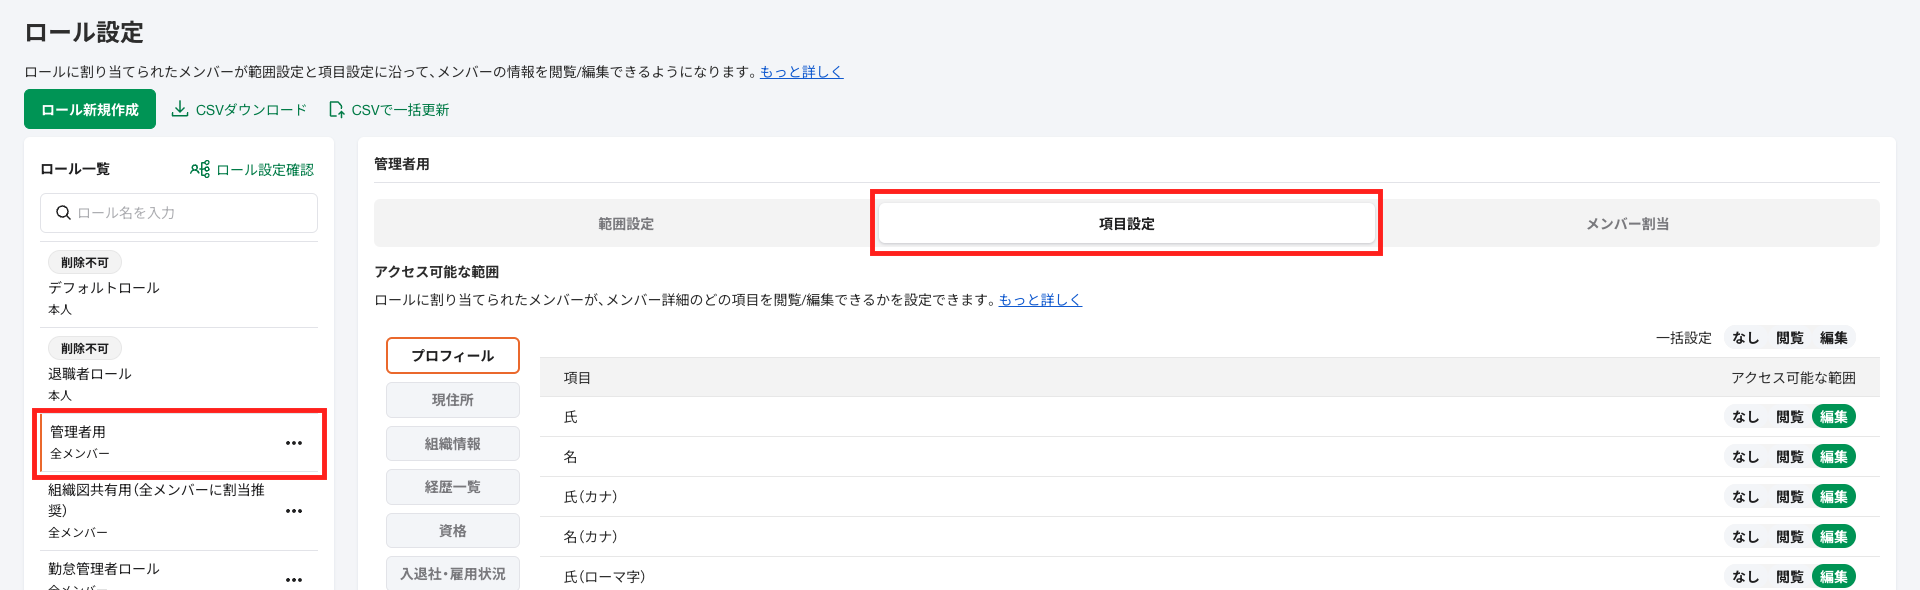Set 氏(カナ) row to なし
1920x590 pixels.
[1746, 497]
